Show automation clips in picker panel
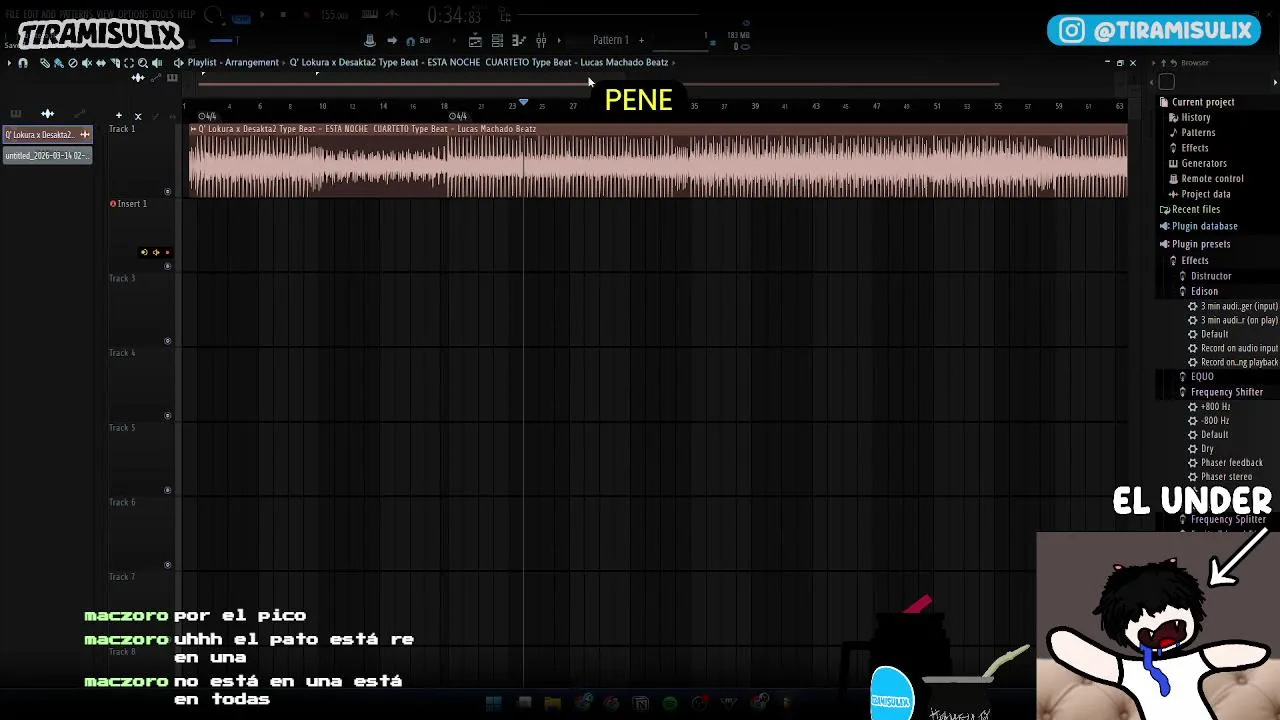 pos(80,114)
